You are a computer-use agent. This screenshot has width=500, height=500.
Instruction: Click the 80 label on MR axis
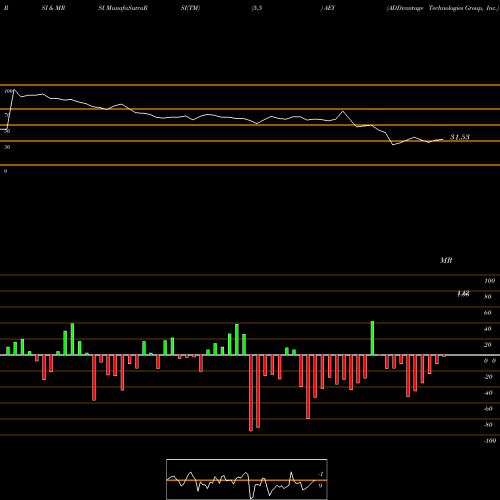[487, 297]
